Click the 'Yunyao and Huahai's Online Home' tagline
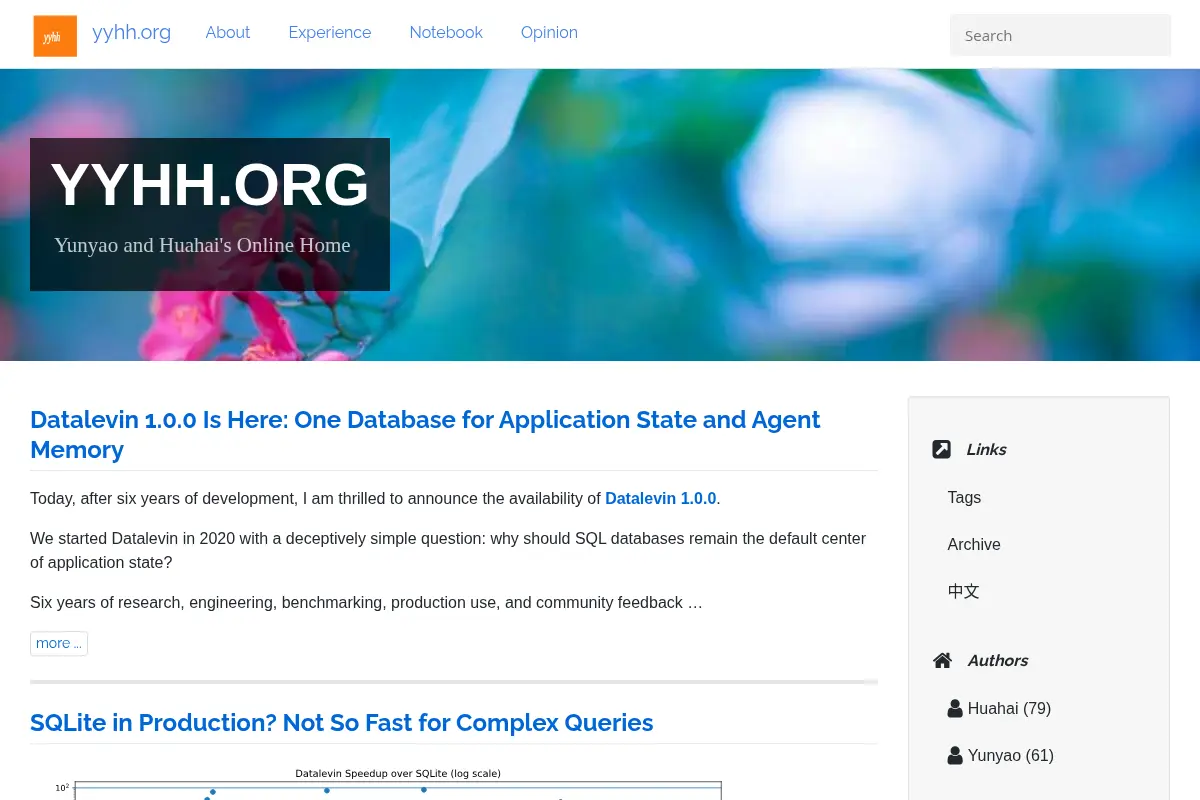Screen dimensions: 1200x800 202,245
